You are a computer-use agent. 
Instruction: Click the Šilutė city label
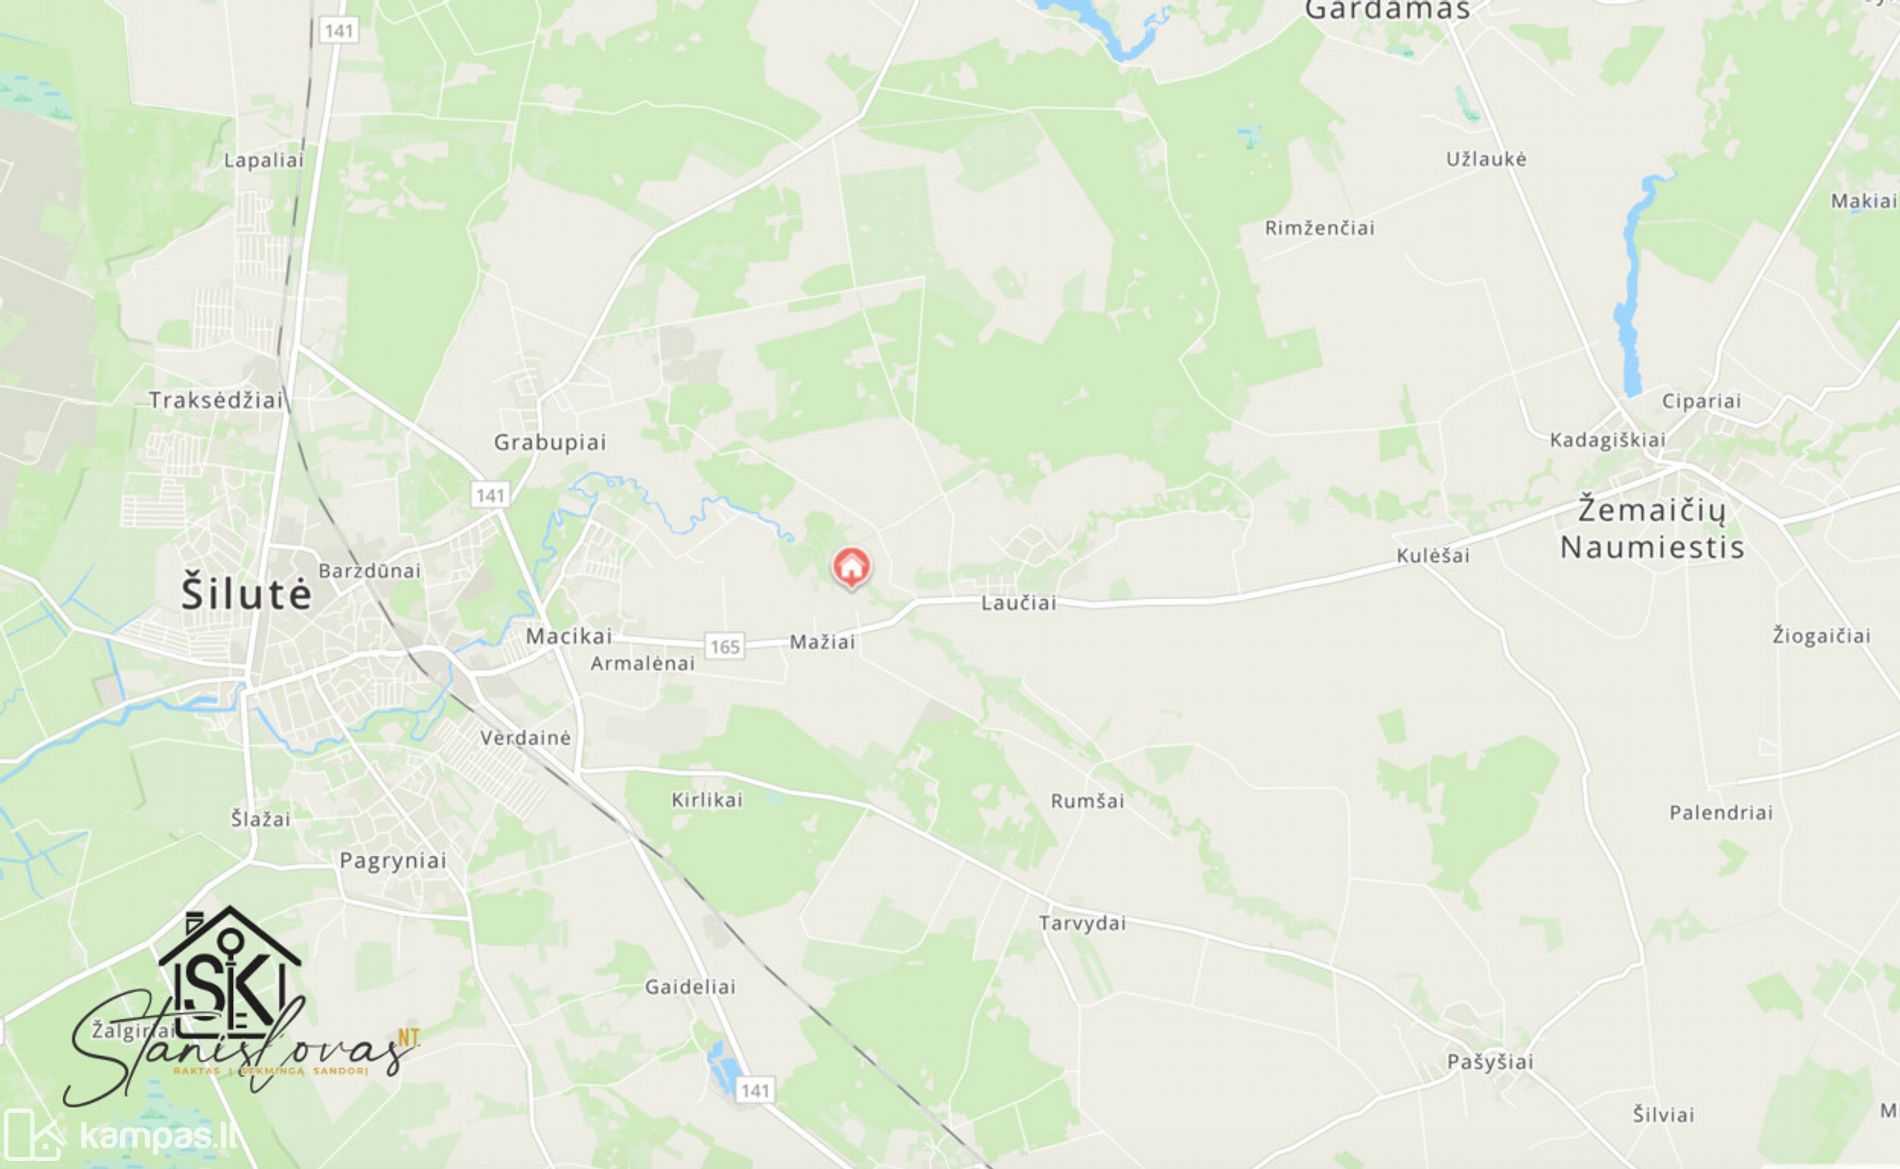pyautogui.click(x=247, y=594)
